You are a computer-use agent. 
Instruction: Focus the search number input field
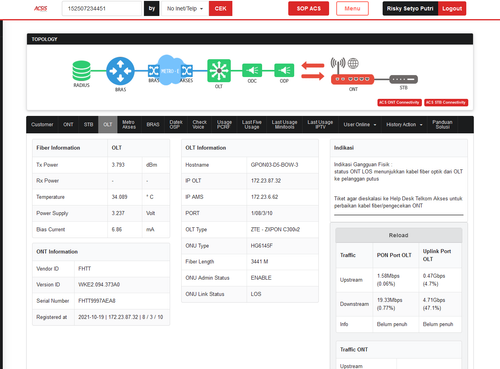102,9
